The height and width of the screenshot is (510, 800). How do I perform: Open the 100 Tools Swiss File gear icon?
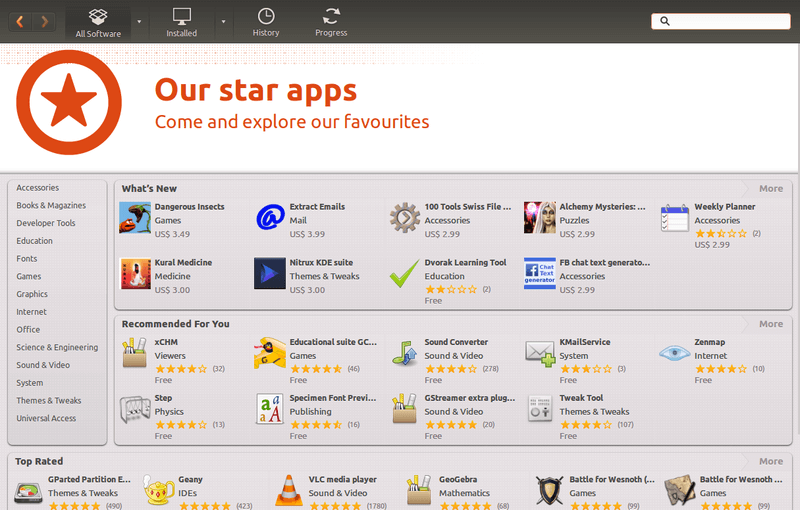tap(405, 217)
